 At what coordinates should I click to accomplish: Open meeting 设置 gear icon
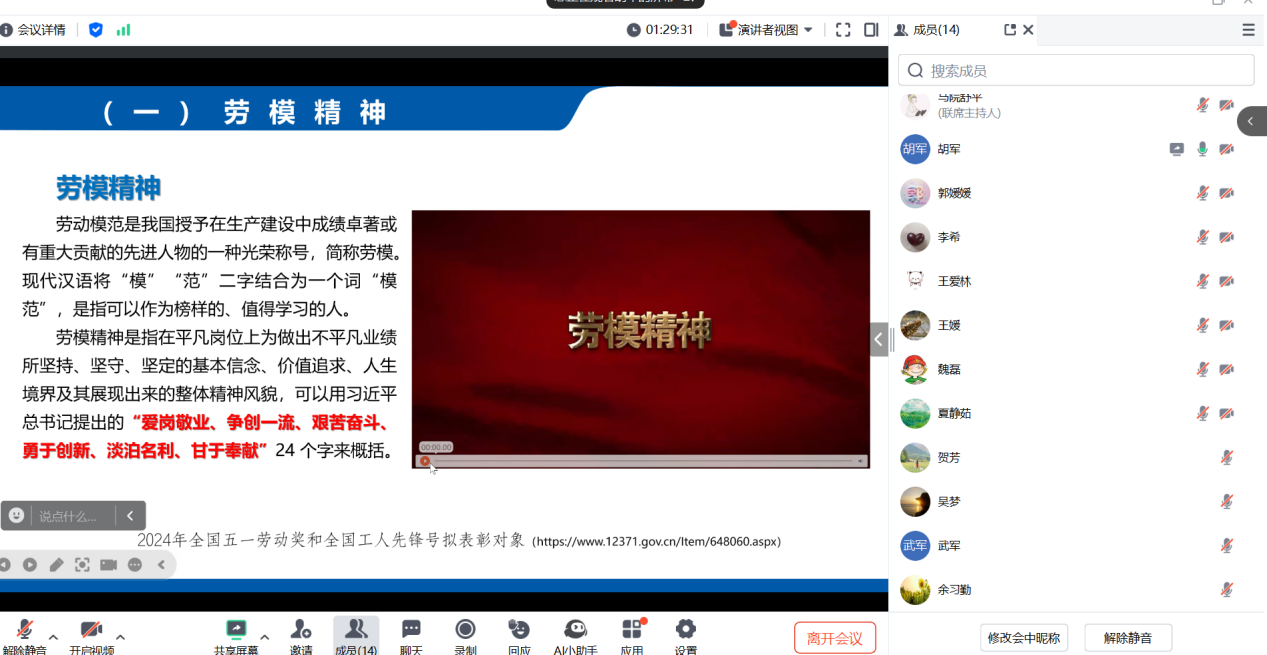pos(685,630)
